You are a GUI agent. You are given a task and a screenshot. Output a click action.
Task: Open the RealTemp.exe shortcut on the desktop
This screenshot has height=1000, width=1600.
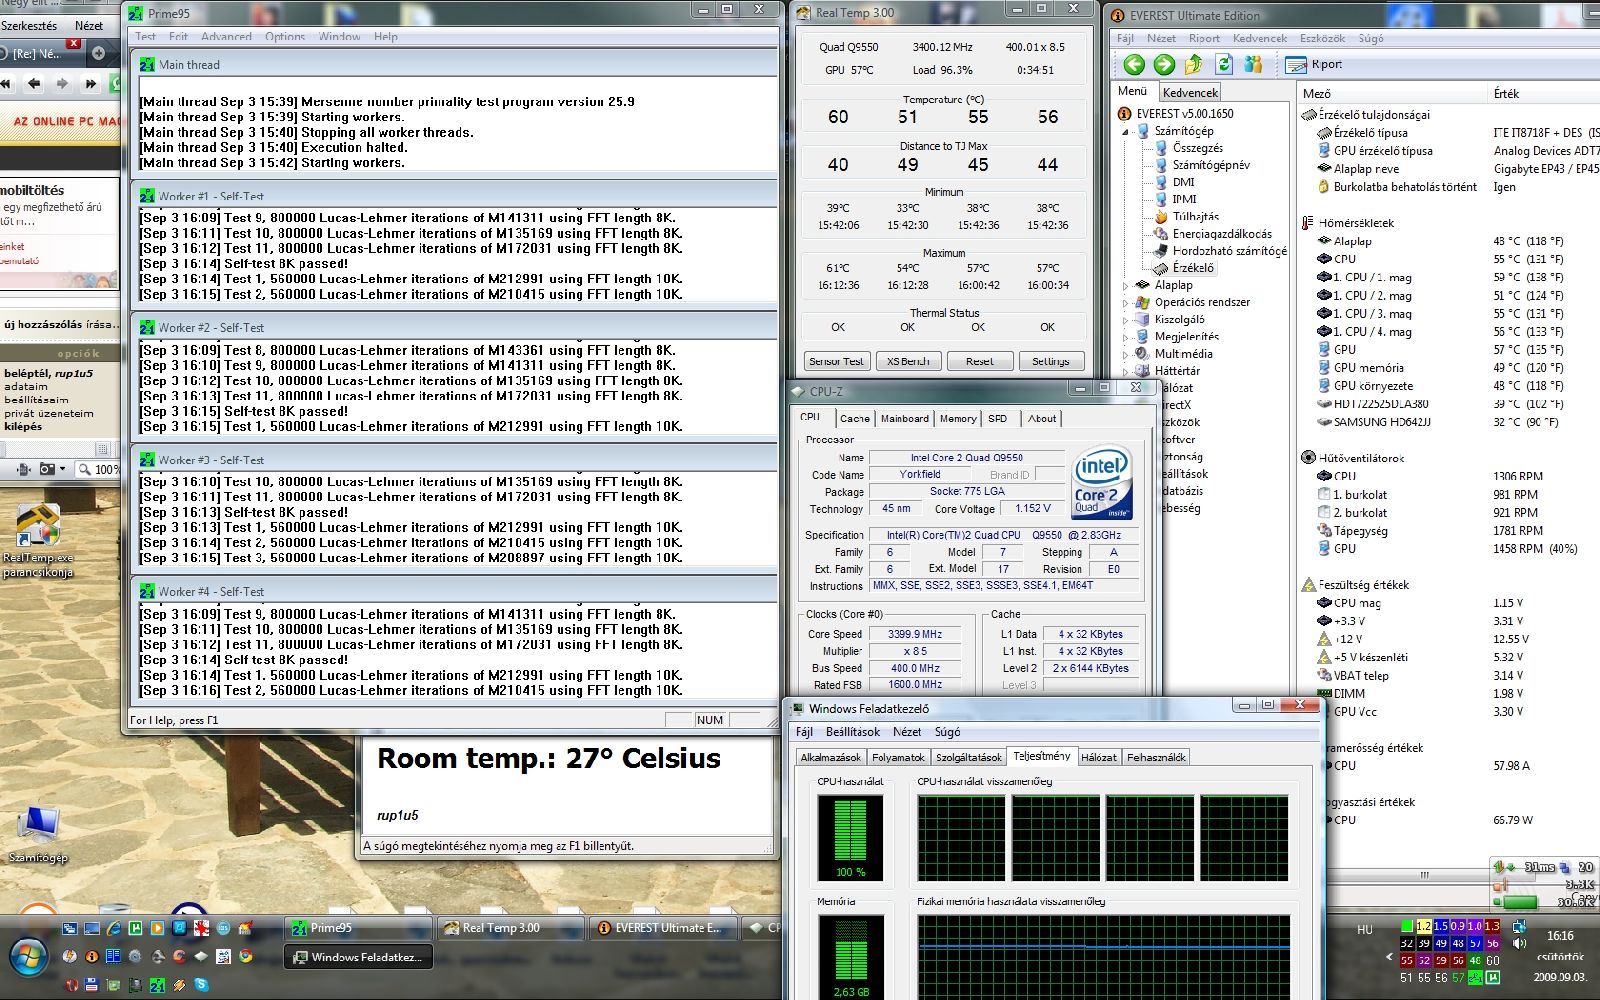tap(37, 540)
